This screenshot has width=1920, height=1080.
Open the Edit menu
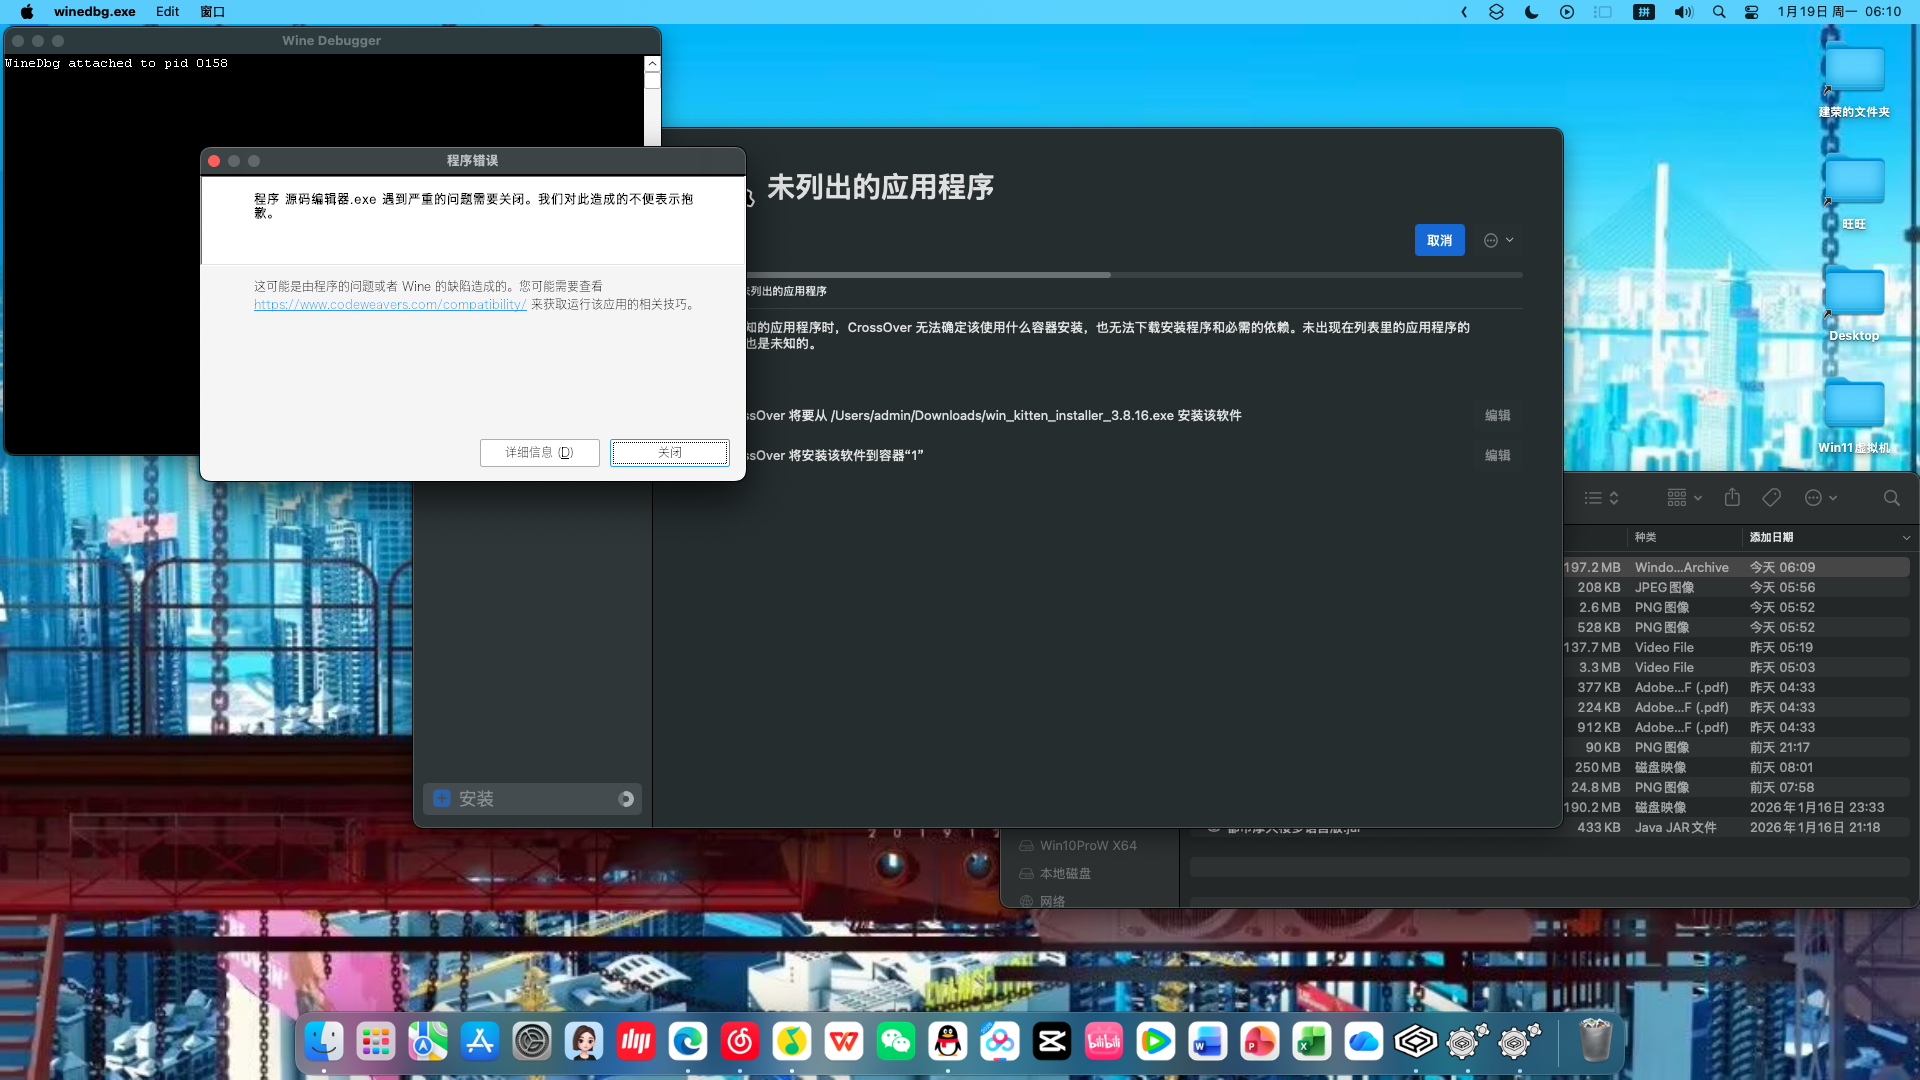click(167, 12)
